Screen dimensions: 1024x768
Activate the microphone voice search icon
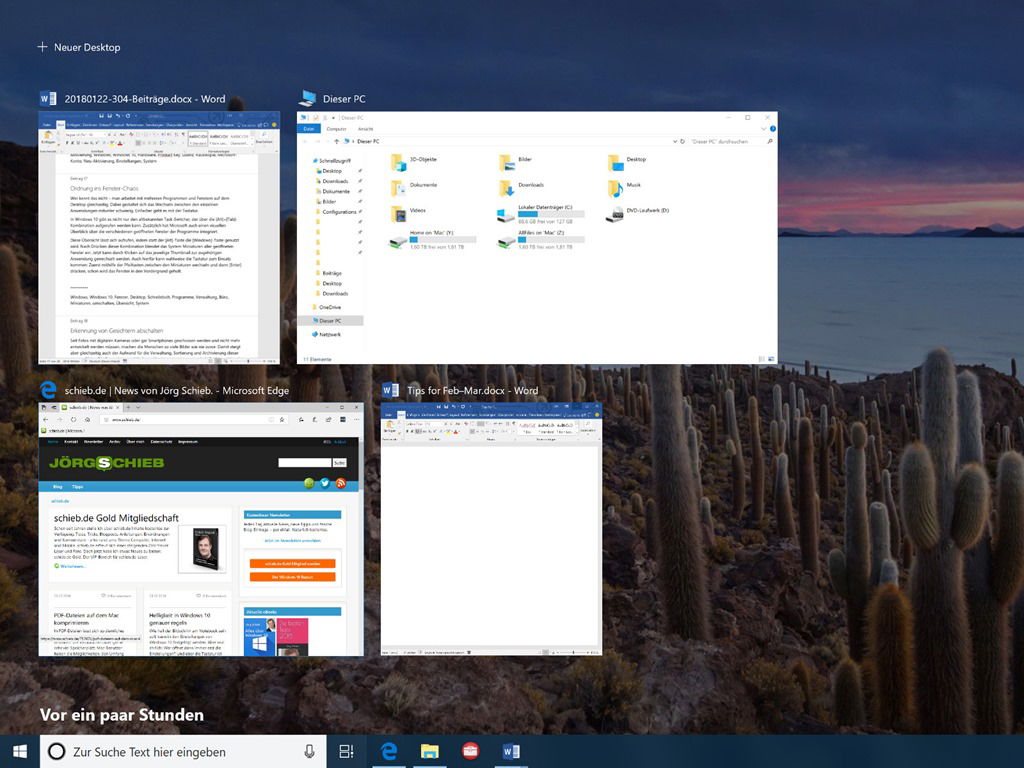click(309, 752)
